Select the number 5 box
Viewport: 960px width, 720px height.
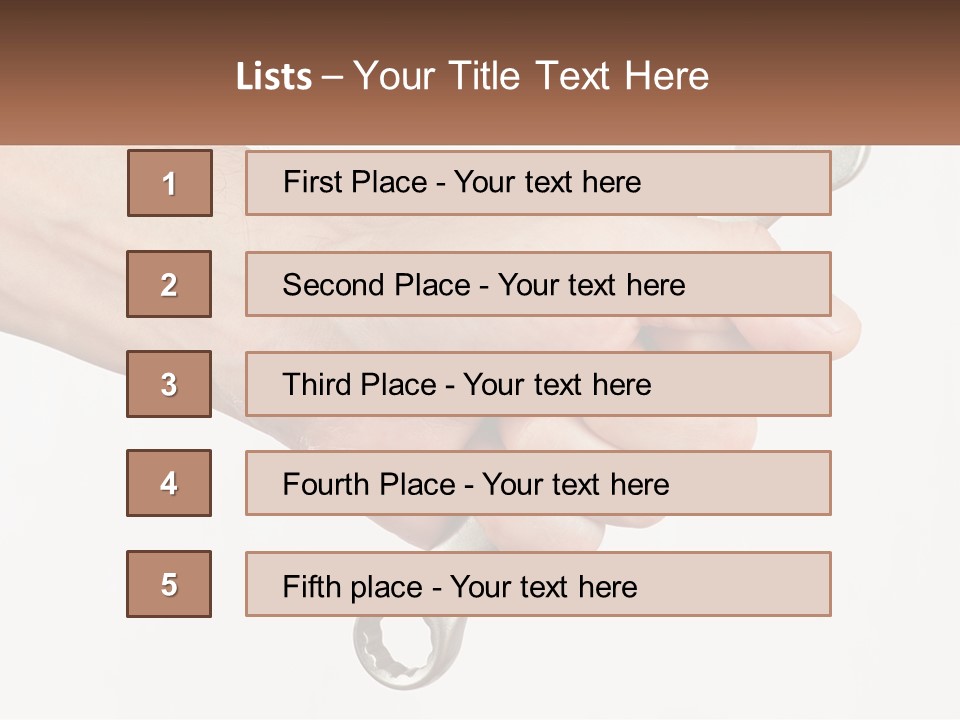point(169,584)
